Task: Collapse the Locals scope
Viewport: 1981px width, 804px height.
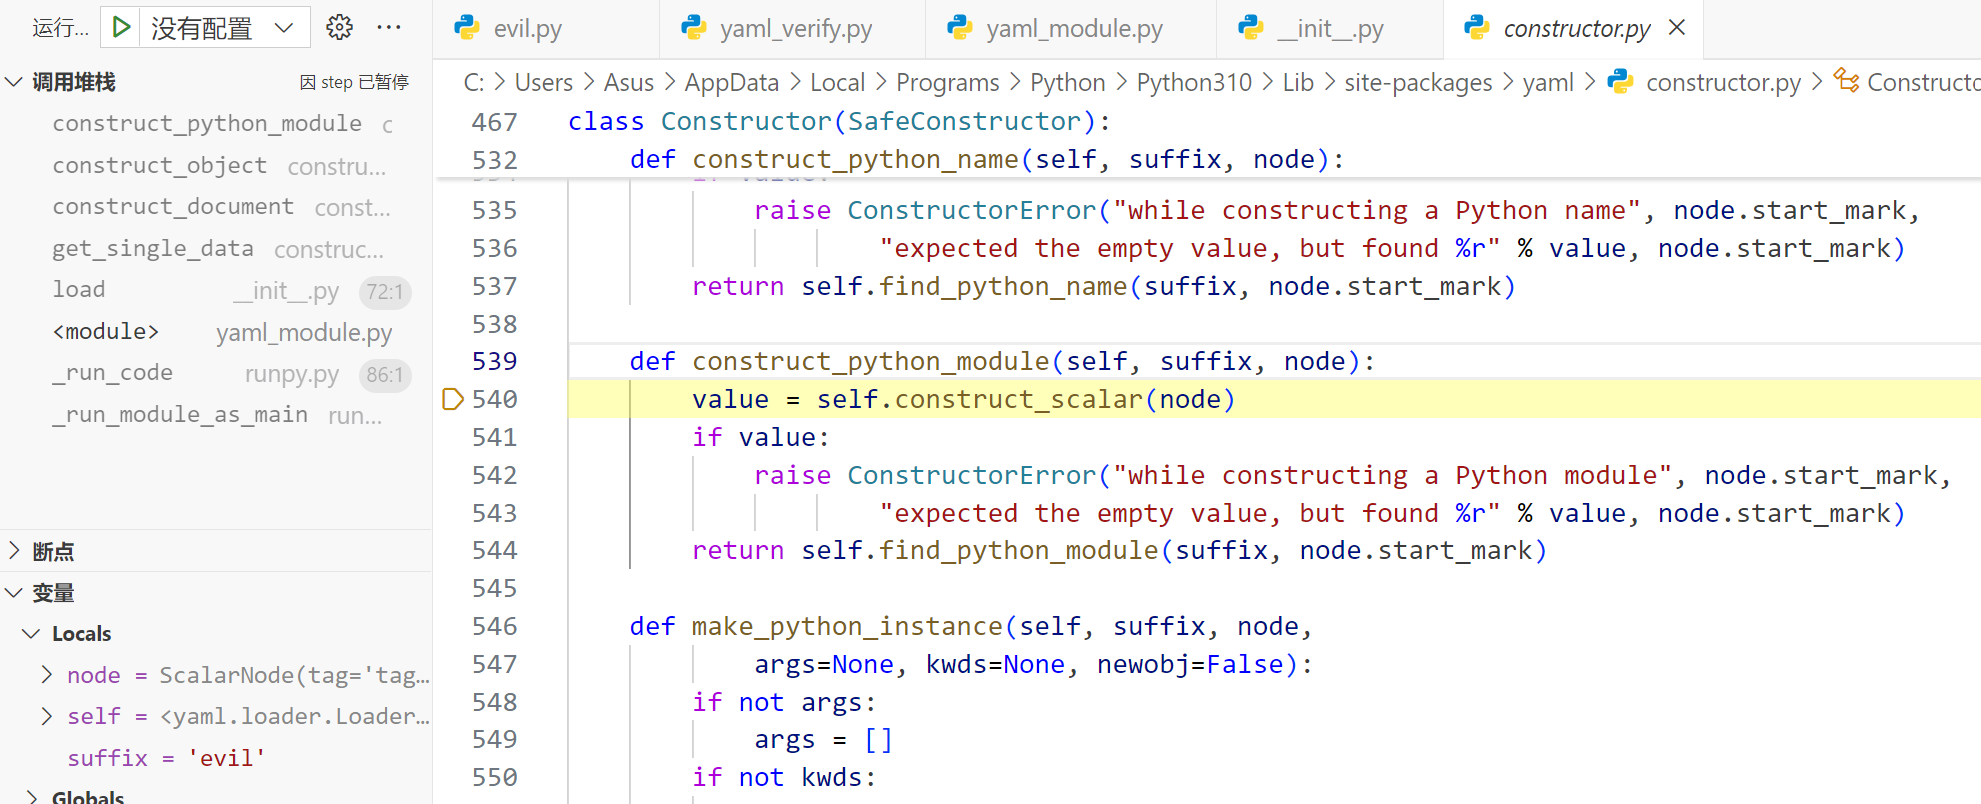Action: [x=31, y=634]
